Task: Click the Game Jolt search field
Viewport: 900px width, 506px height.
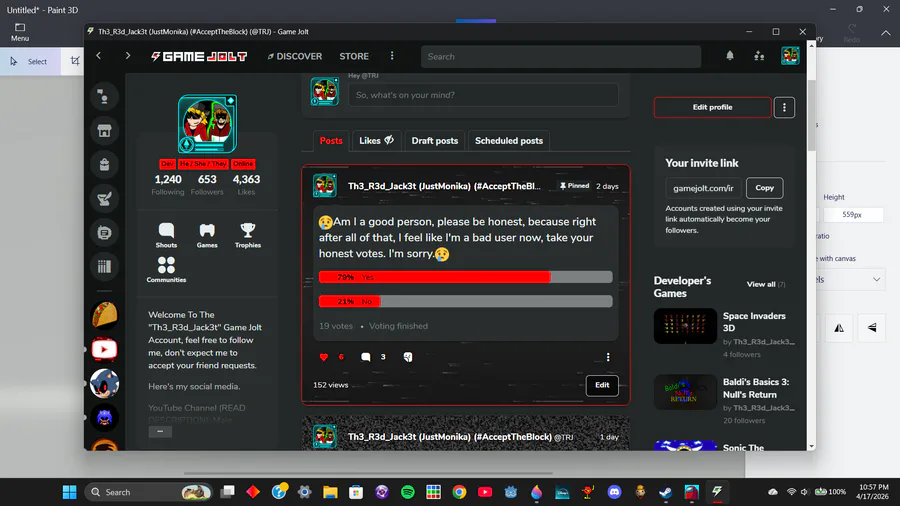Action: 561,56
